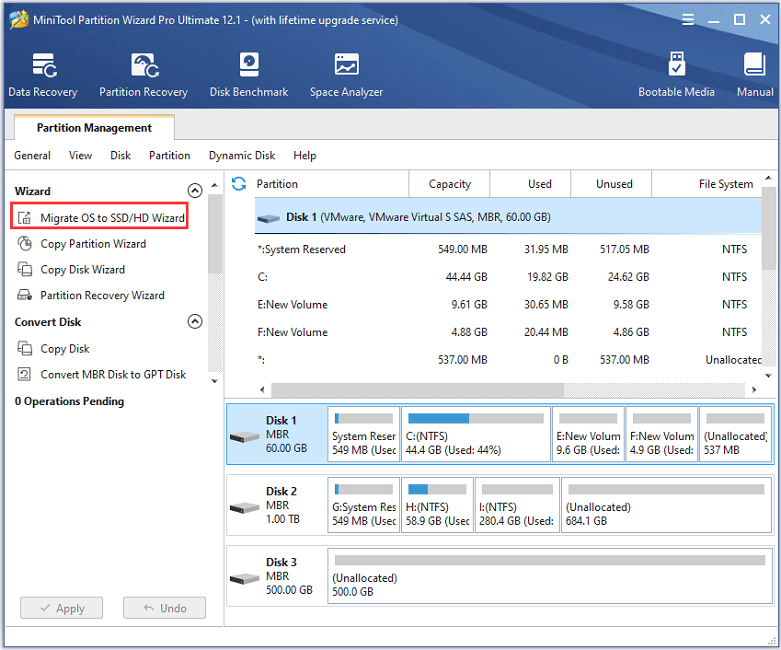Click the Copy Disk Wizard icon
781x650 pixels.
pos(24,269)
